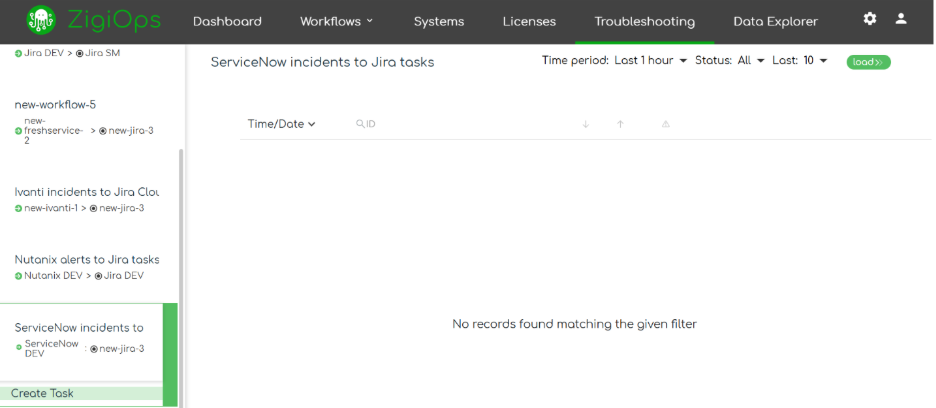Expand the Workflows chevron arrow
936x408 pixels.
(370, 21)
